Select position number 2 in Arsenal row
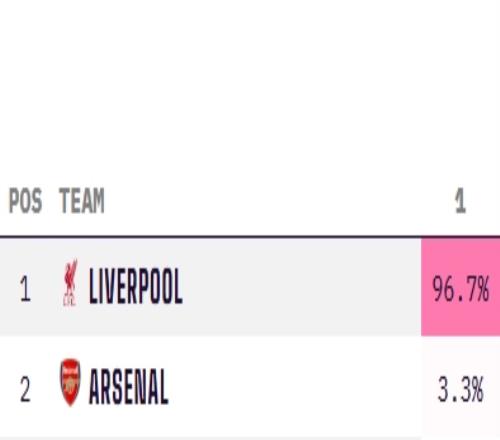Viewport: 500px width, 440px height. point(25,389)
